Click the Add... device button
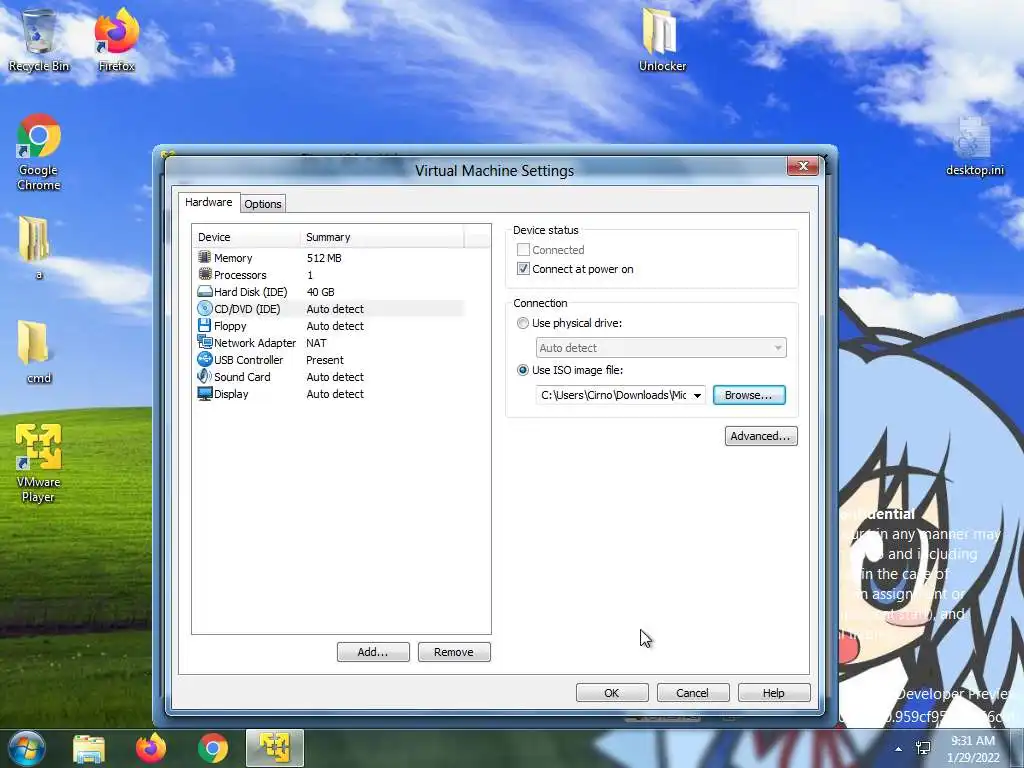This screenshot has height=768, width=1024. [x=373, y=652]
